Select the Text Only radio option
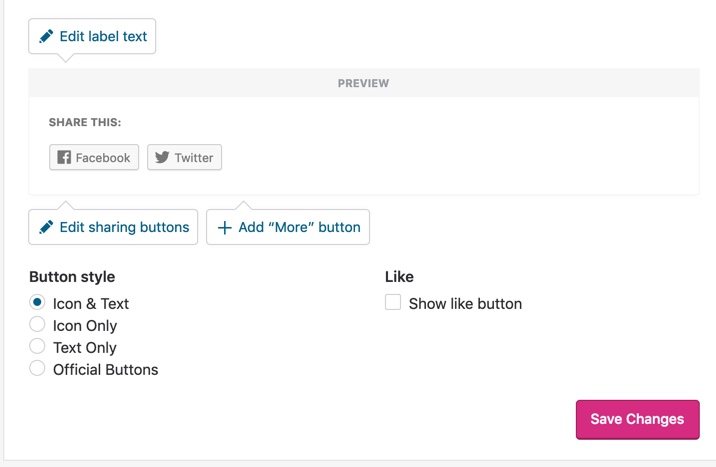The width and height of the screenshot is (716, 467). (37, 346)
